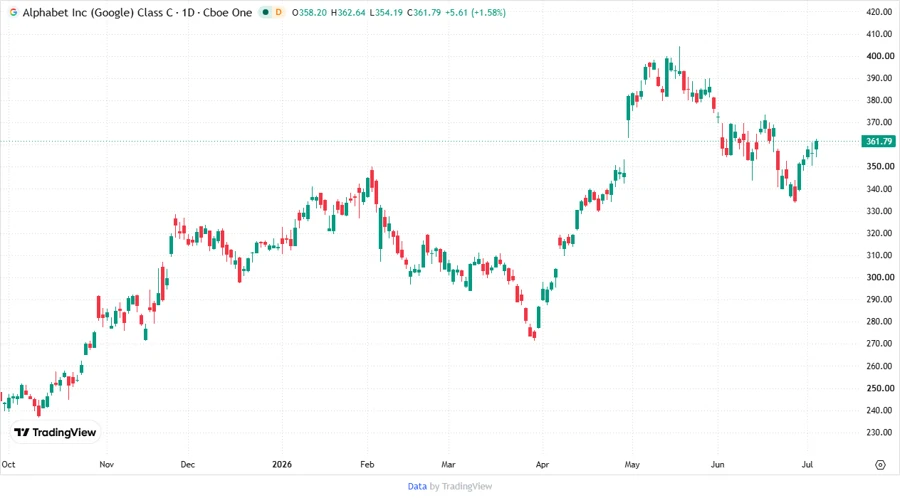Click the Google logo icon beside symbol name
The image size is (900, 498).
point(13,12)
